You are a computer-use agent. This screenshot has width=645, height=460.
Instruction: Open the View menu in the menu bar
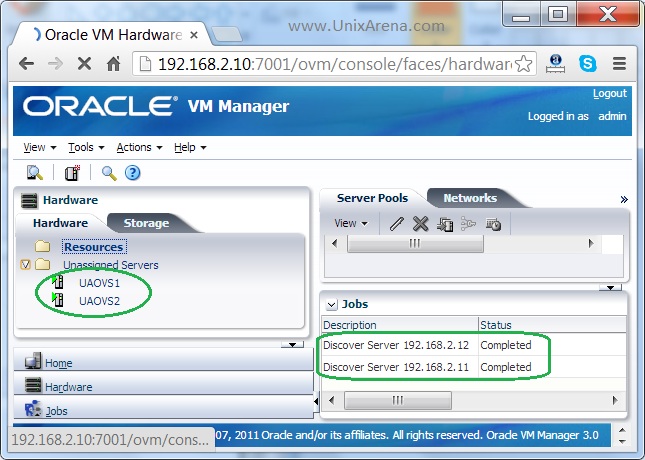[x=39, y=147]
